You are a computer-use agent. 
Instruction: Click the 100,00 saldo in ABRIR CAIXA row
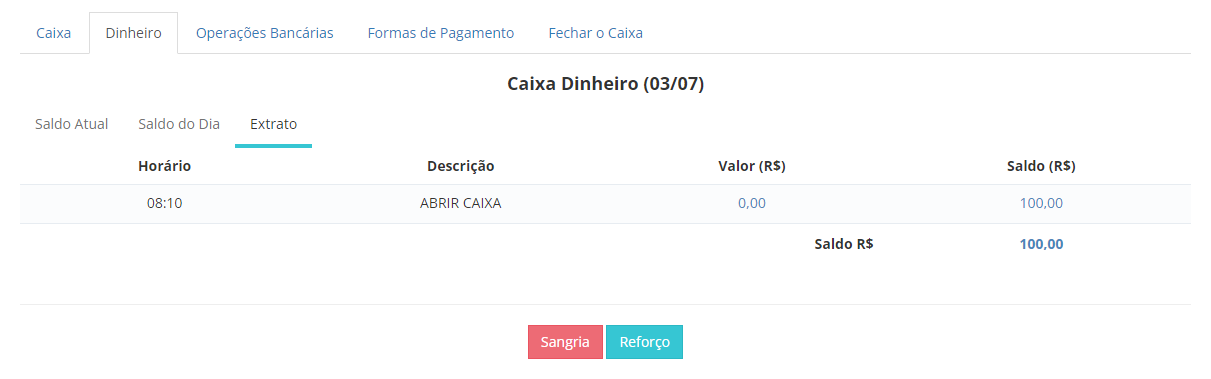tap(1041, 203)
